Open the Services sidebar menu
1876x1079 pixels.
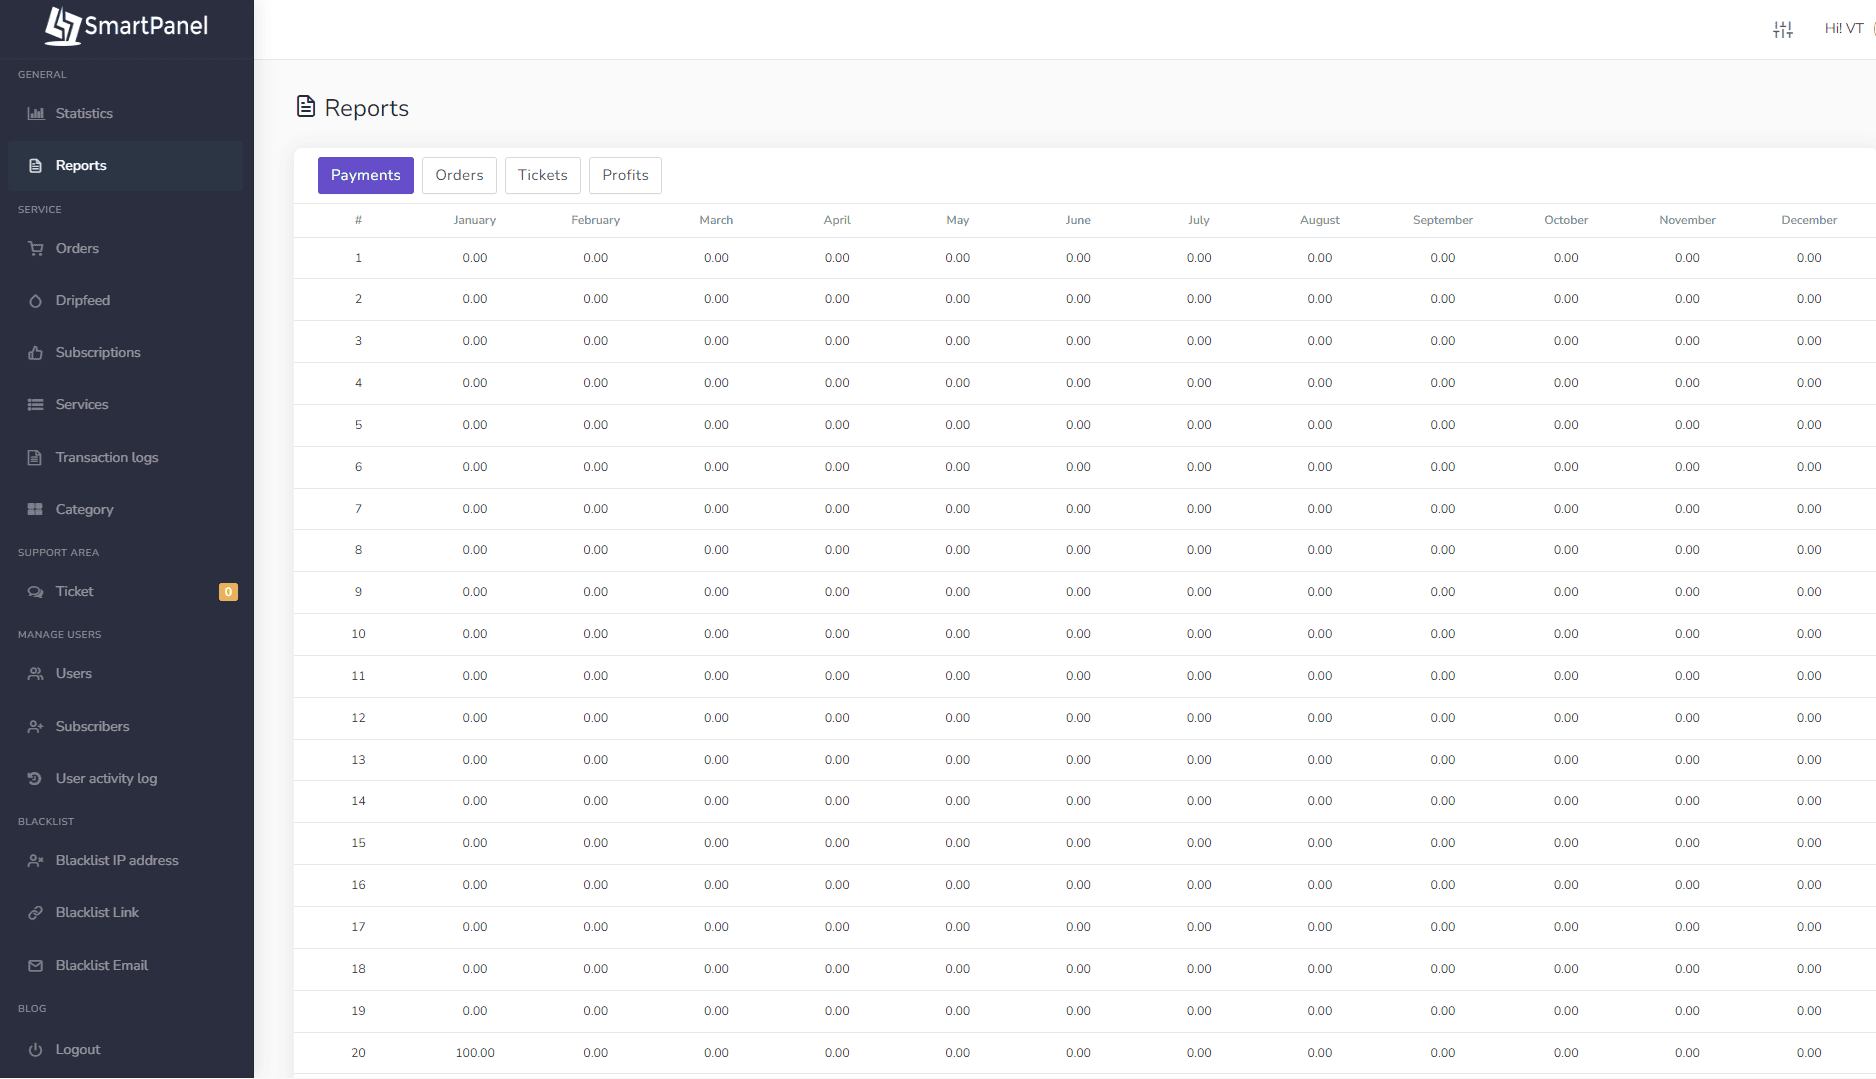pyautogui.click(x=82, y=405)
